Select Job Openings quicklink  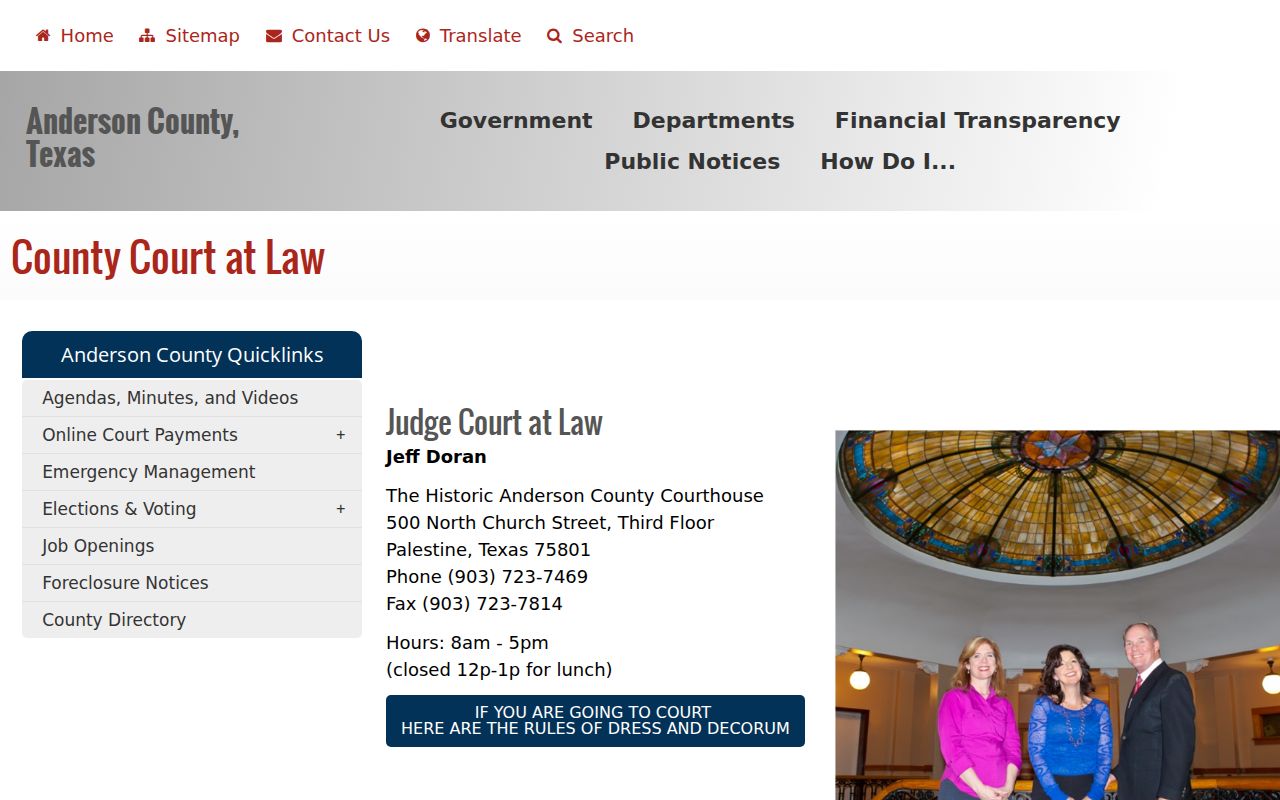[x=192, y=546]
